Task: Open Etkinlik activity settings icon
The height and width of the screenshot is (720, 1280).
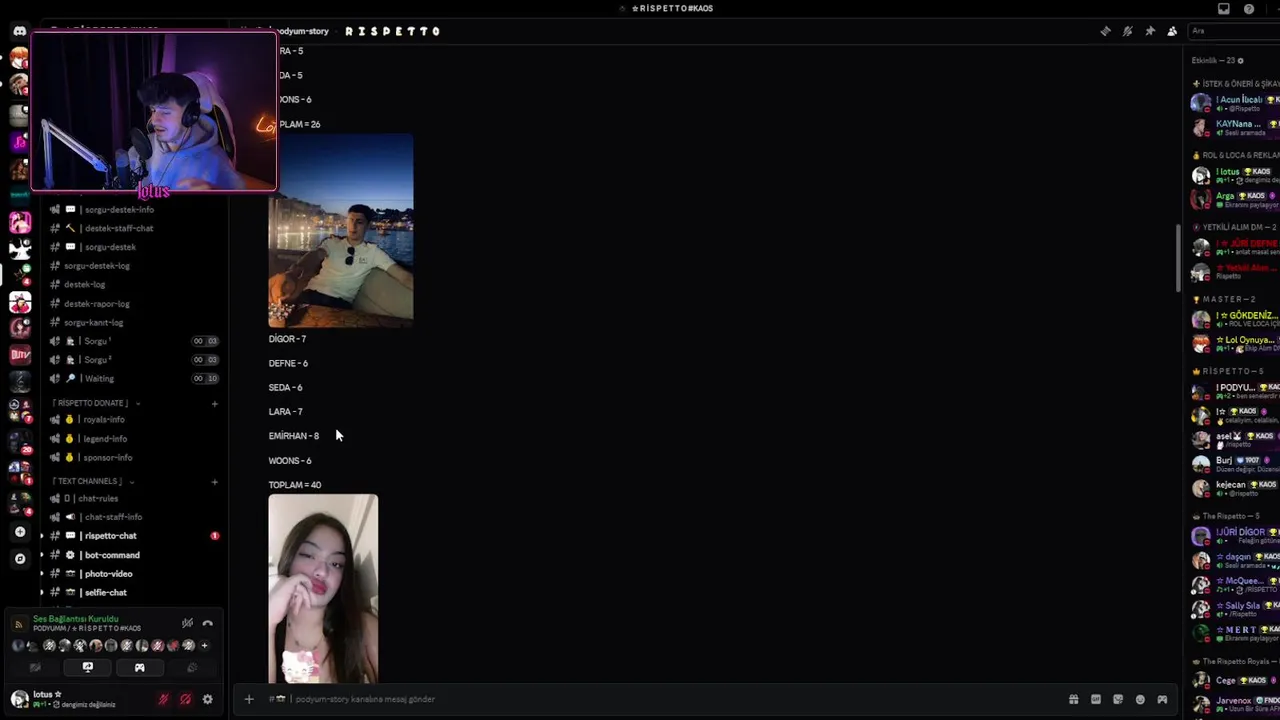Action: 1241,61
